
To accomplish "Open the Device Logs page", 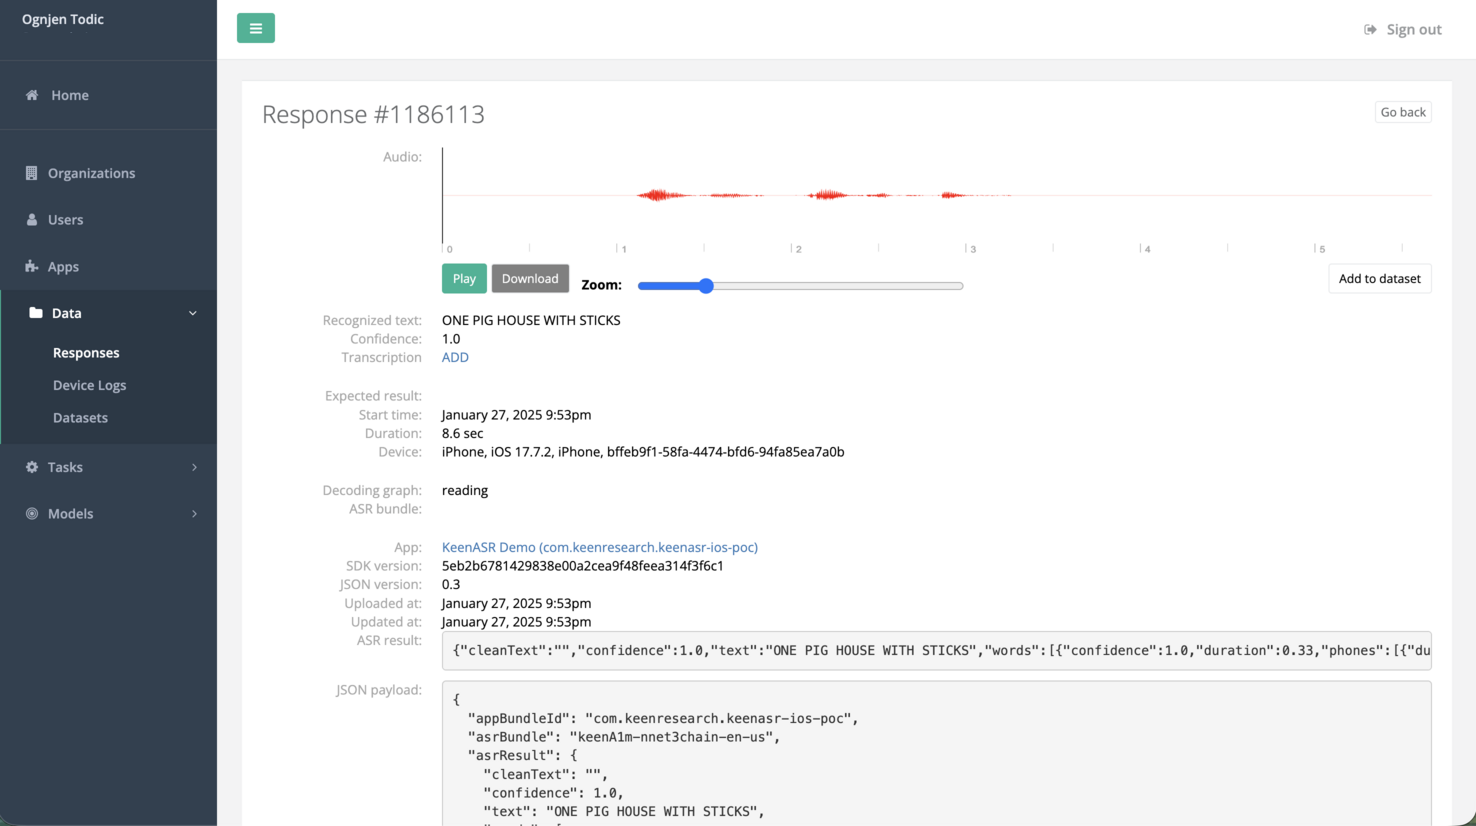I will pos(89,385).
